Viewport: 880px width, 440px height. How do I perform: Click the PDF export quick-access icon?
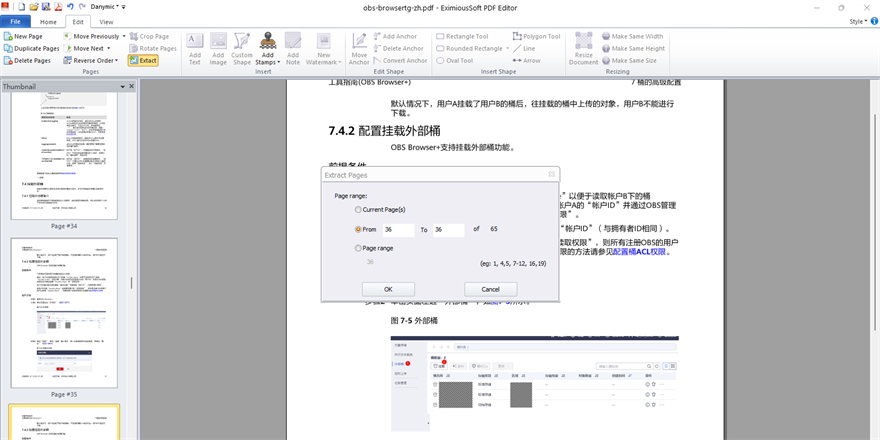tap(58, 7)
